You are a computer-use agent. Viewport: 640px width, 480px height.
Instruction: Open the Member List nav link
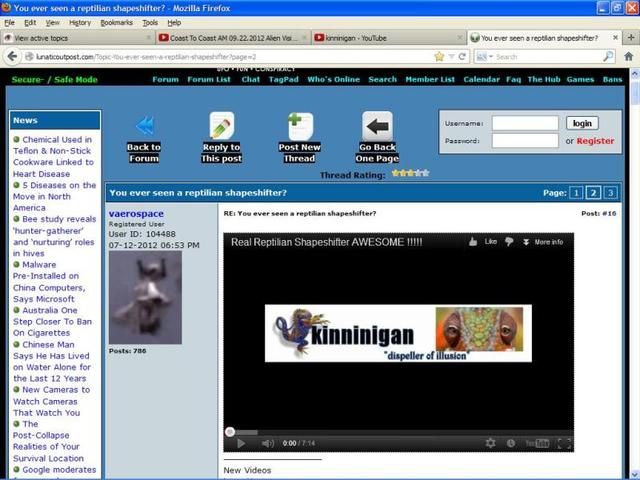pyautogui.click(x=430, y=79)
